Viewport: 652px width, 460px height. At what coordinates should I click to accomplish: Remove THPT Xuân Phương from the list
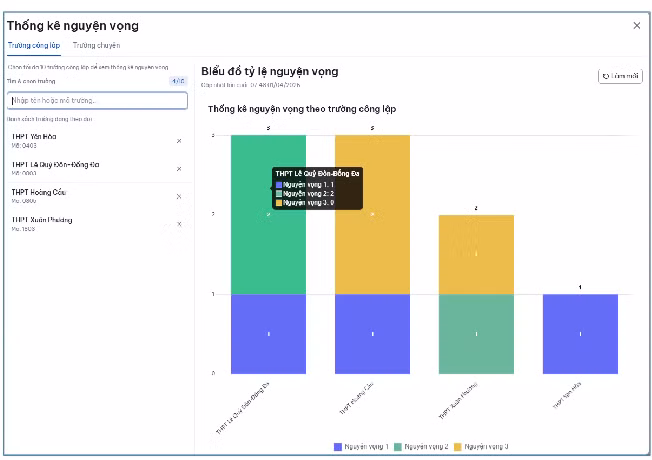coord(179,224)
